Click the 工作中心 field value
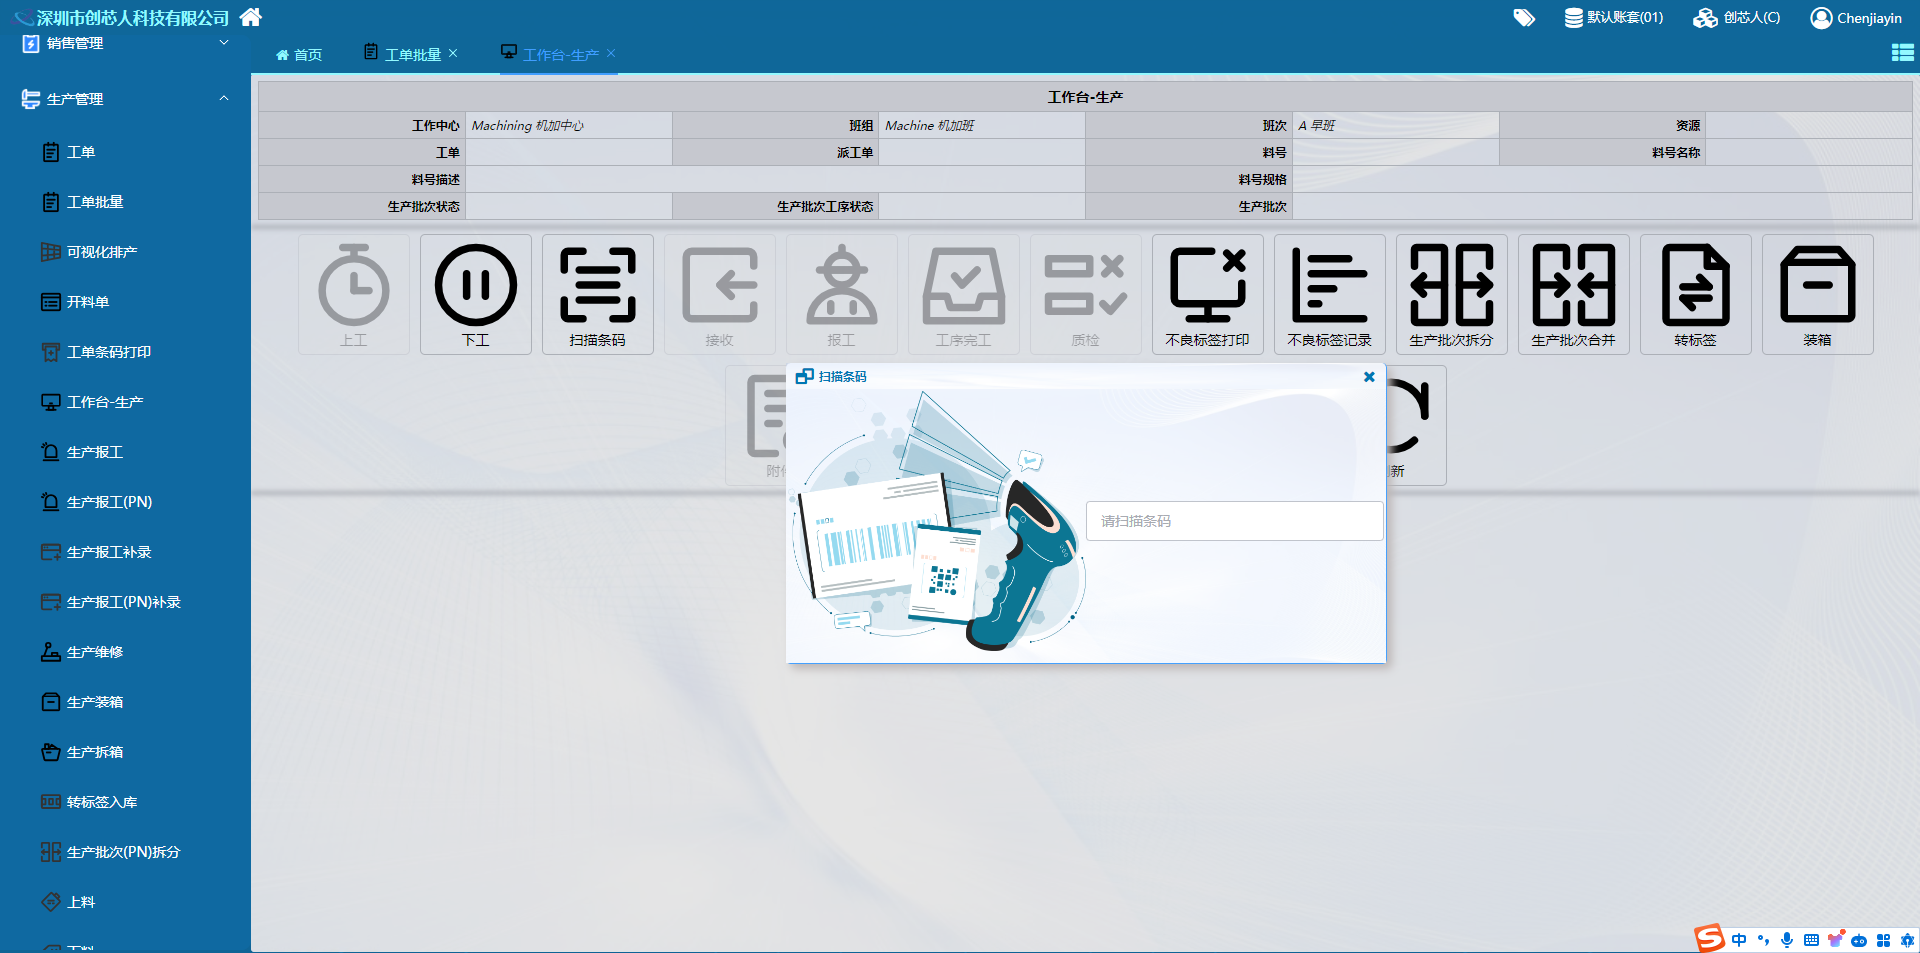 pyautogui.click(x=569, y=125)
